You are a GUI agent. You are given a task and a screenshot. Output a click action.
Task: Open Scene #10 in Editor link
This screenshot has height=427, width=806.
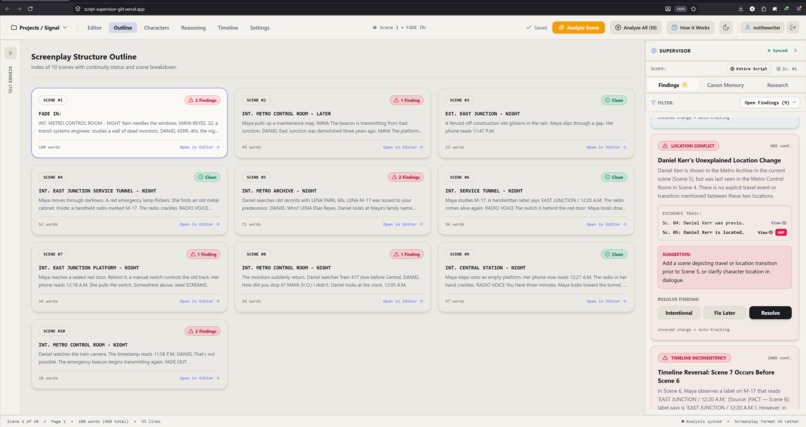(x=199, y=378)
